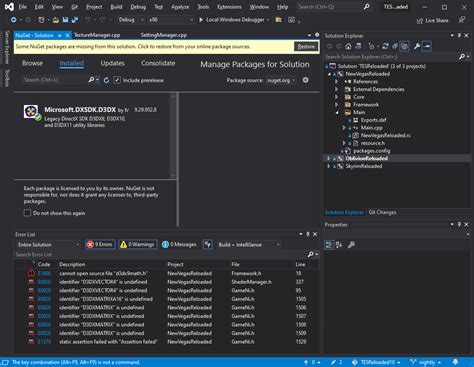Click the Save All toolbar icon
This screenshot has width=474, height=367.
point(75,20)
